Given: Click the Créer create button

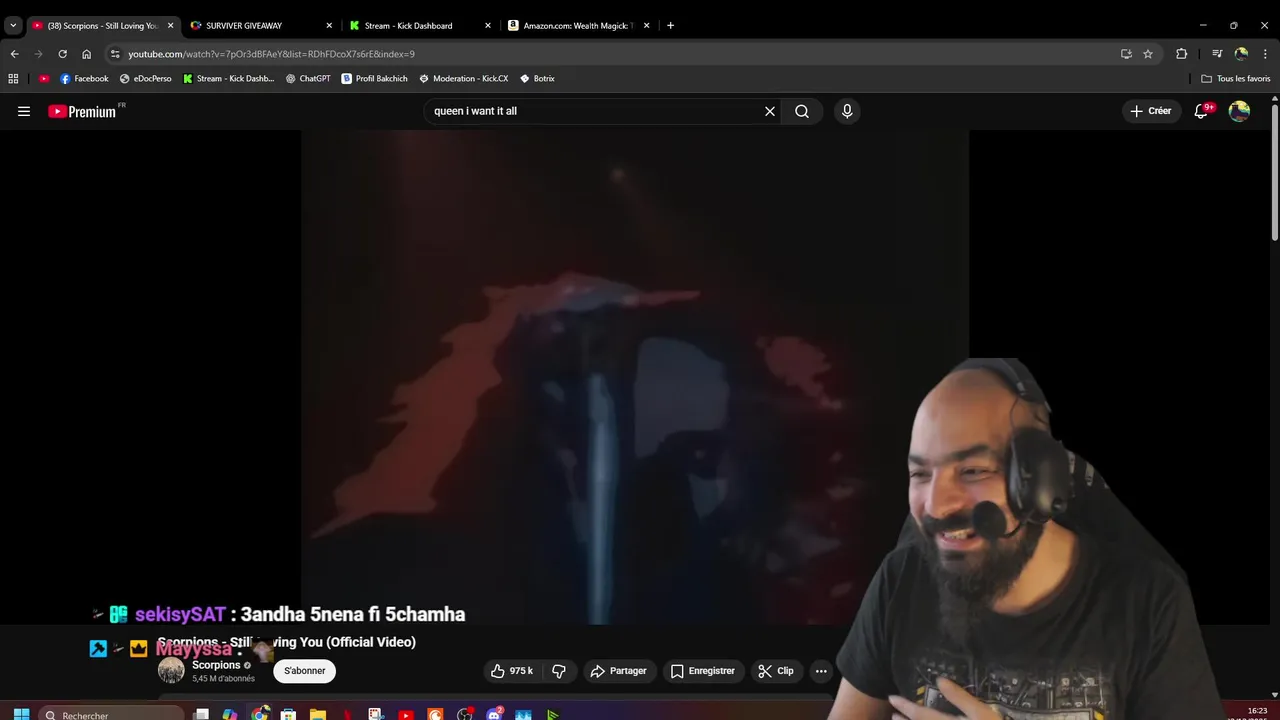Looking at the screenshot, I should (x=1151, y=111).
